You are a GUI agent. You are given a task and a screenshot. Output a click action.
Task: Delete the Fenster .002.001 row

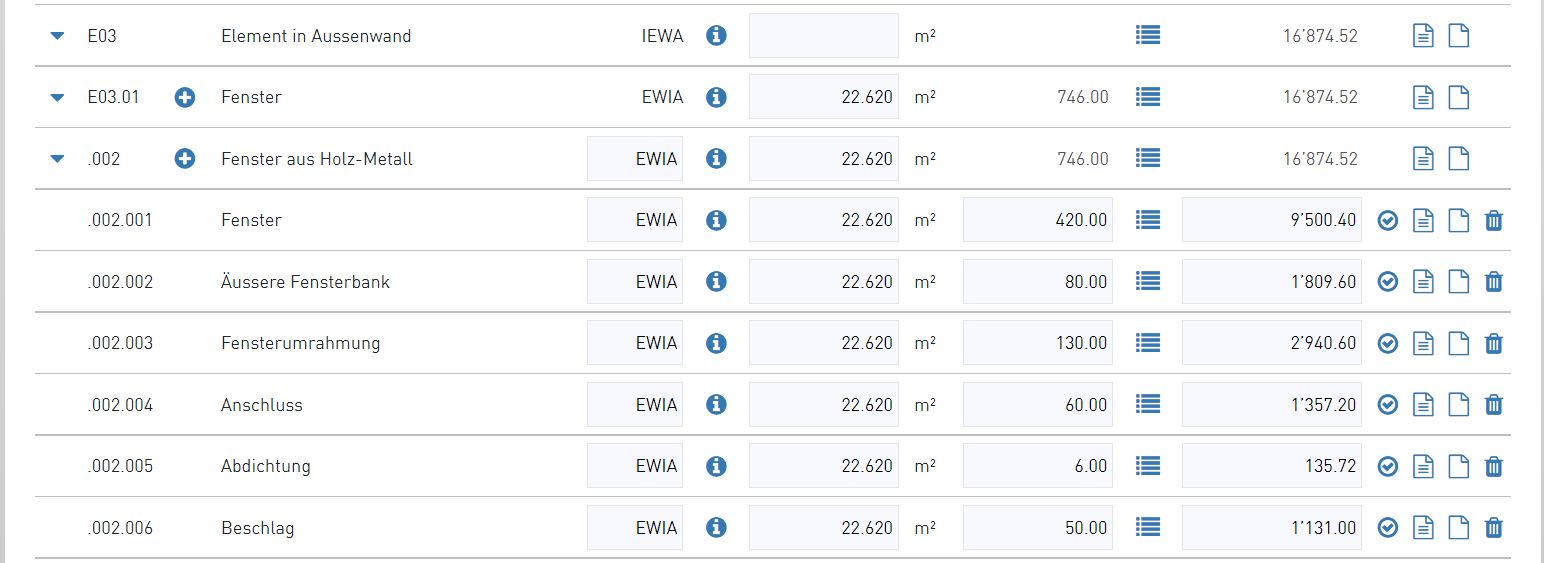[x=1493, y=220]
